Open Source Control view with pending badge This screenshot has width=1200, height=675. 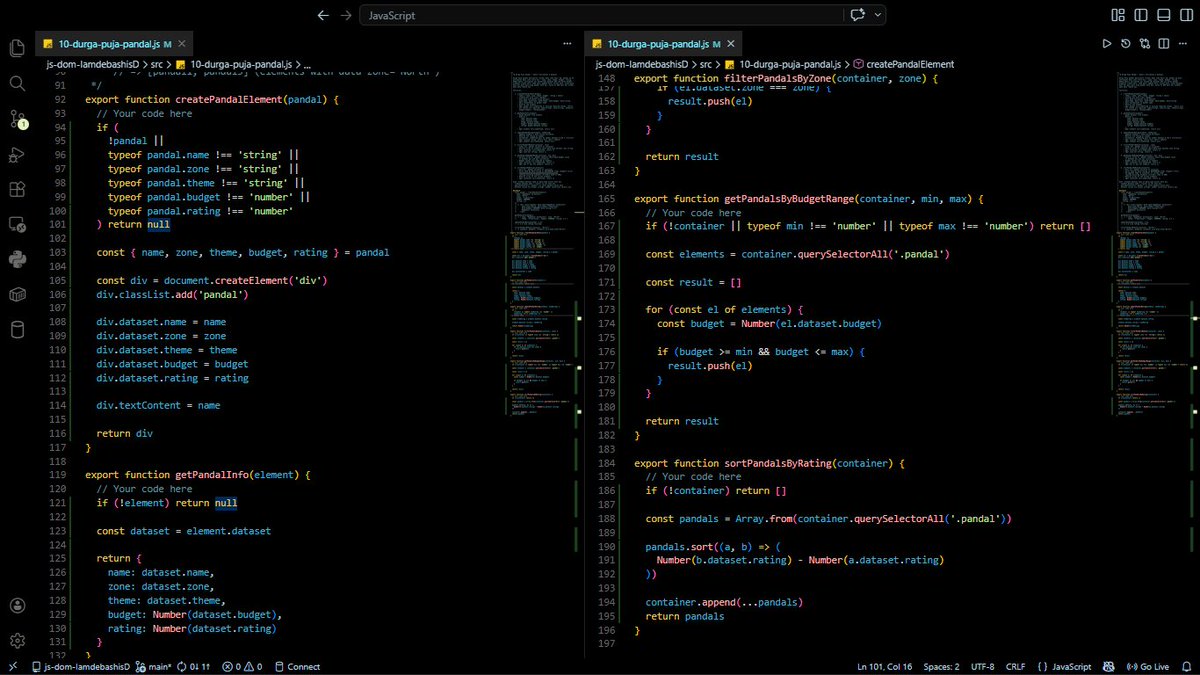17,119
